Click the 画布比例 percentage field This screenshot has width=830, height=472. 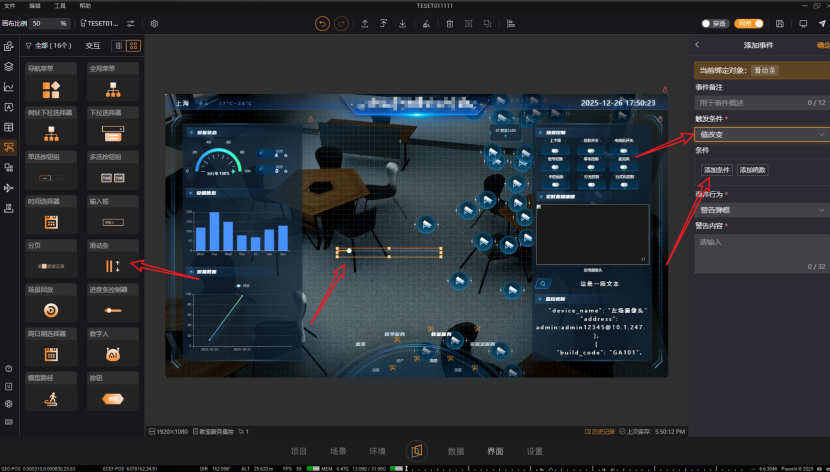50,23
